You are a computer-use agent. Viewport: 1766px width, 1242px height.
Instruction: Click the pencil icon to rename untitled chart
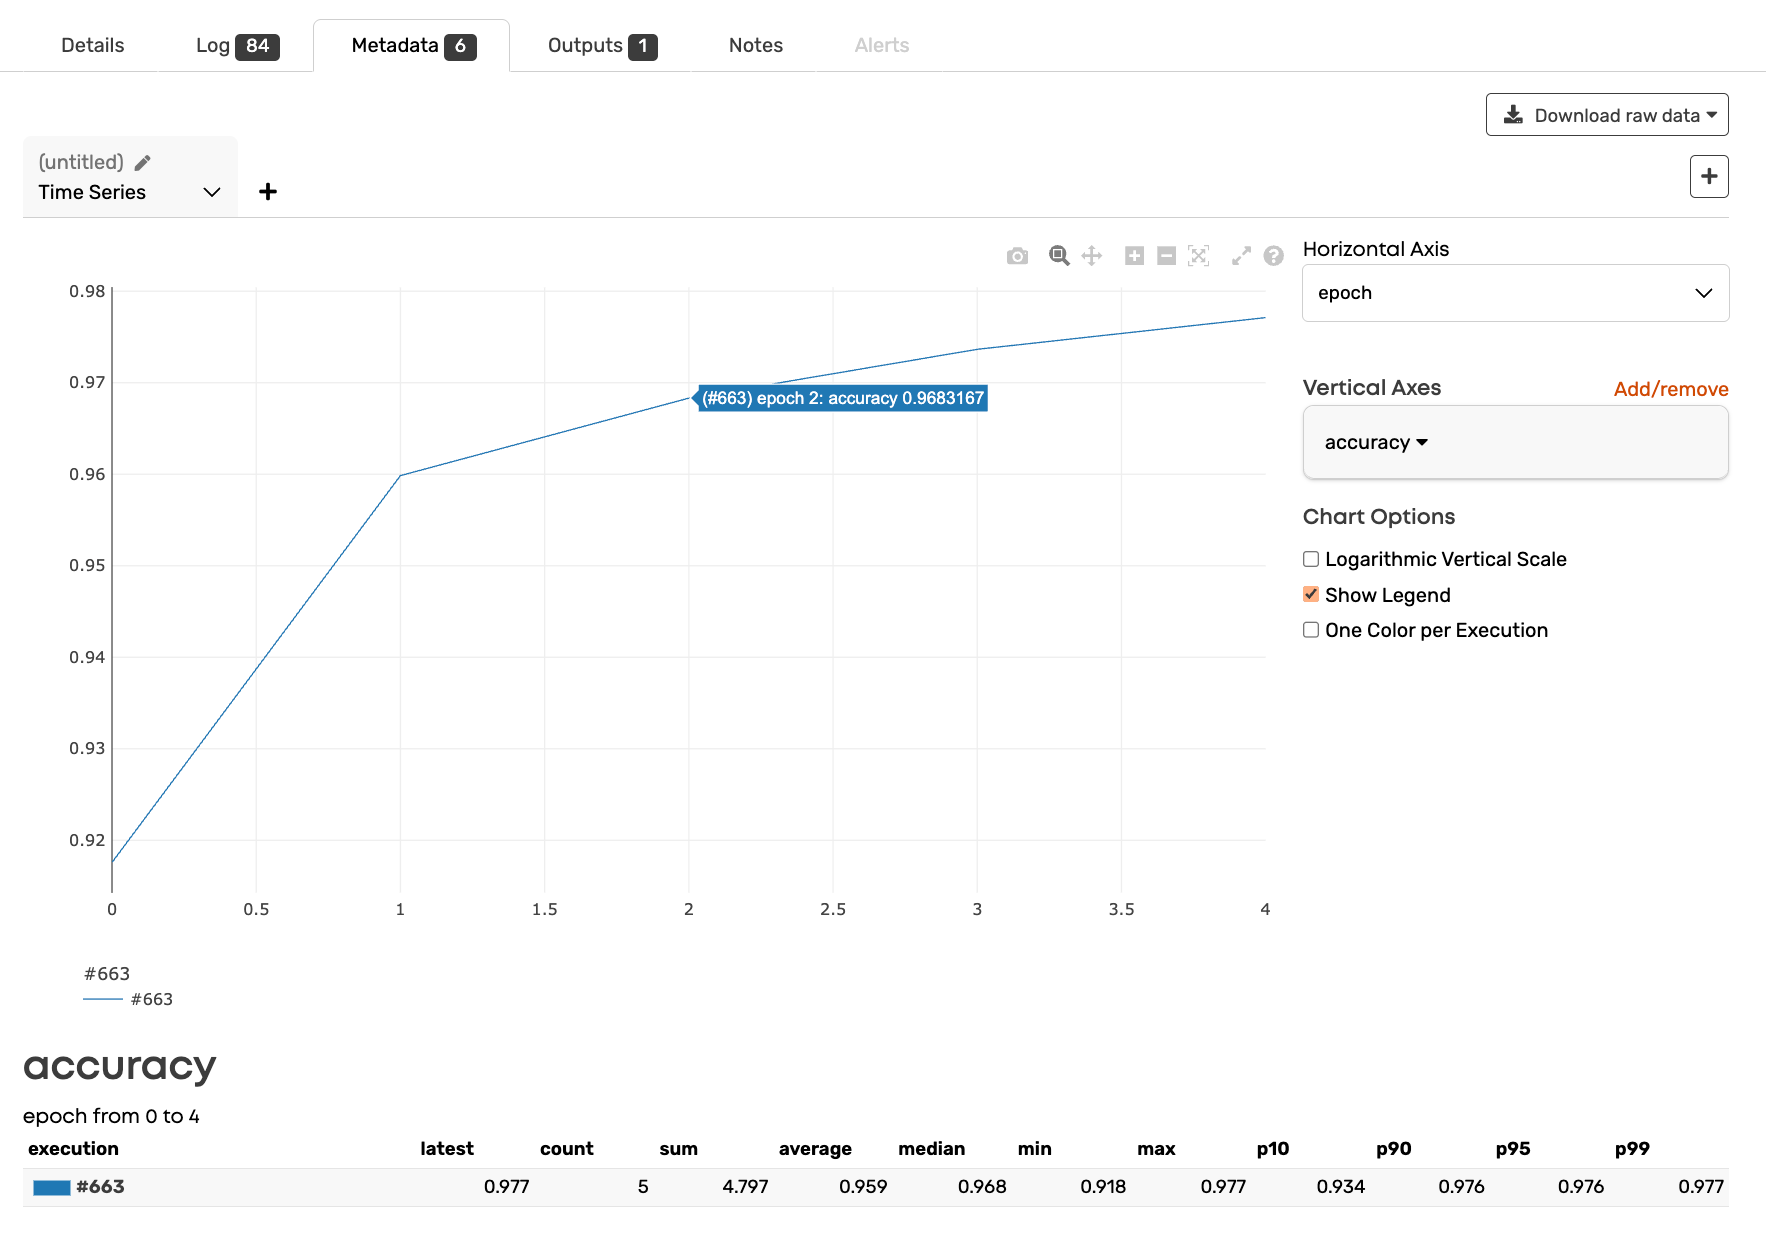(143, 162)
